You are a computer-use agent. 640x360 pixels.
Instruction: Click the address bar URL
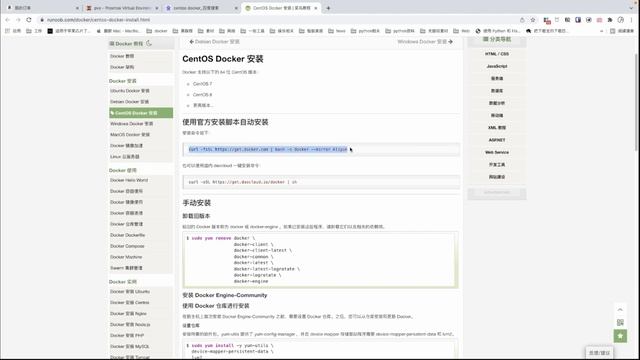point(98,20)
